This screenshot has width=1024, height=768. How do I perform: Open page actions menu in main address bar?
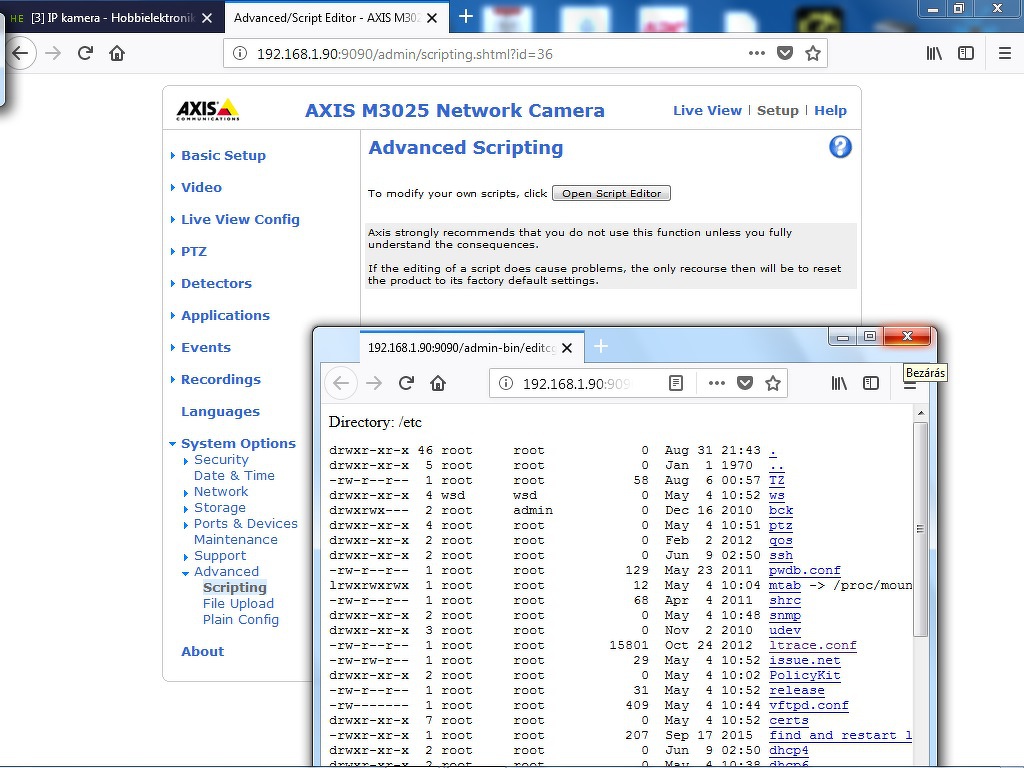[x=756, y=54]
